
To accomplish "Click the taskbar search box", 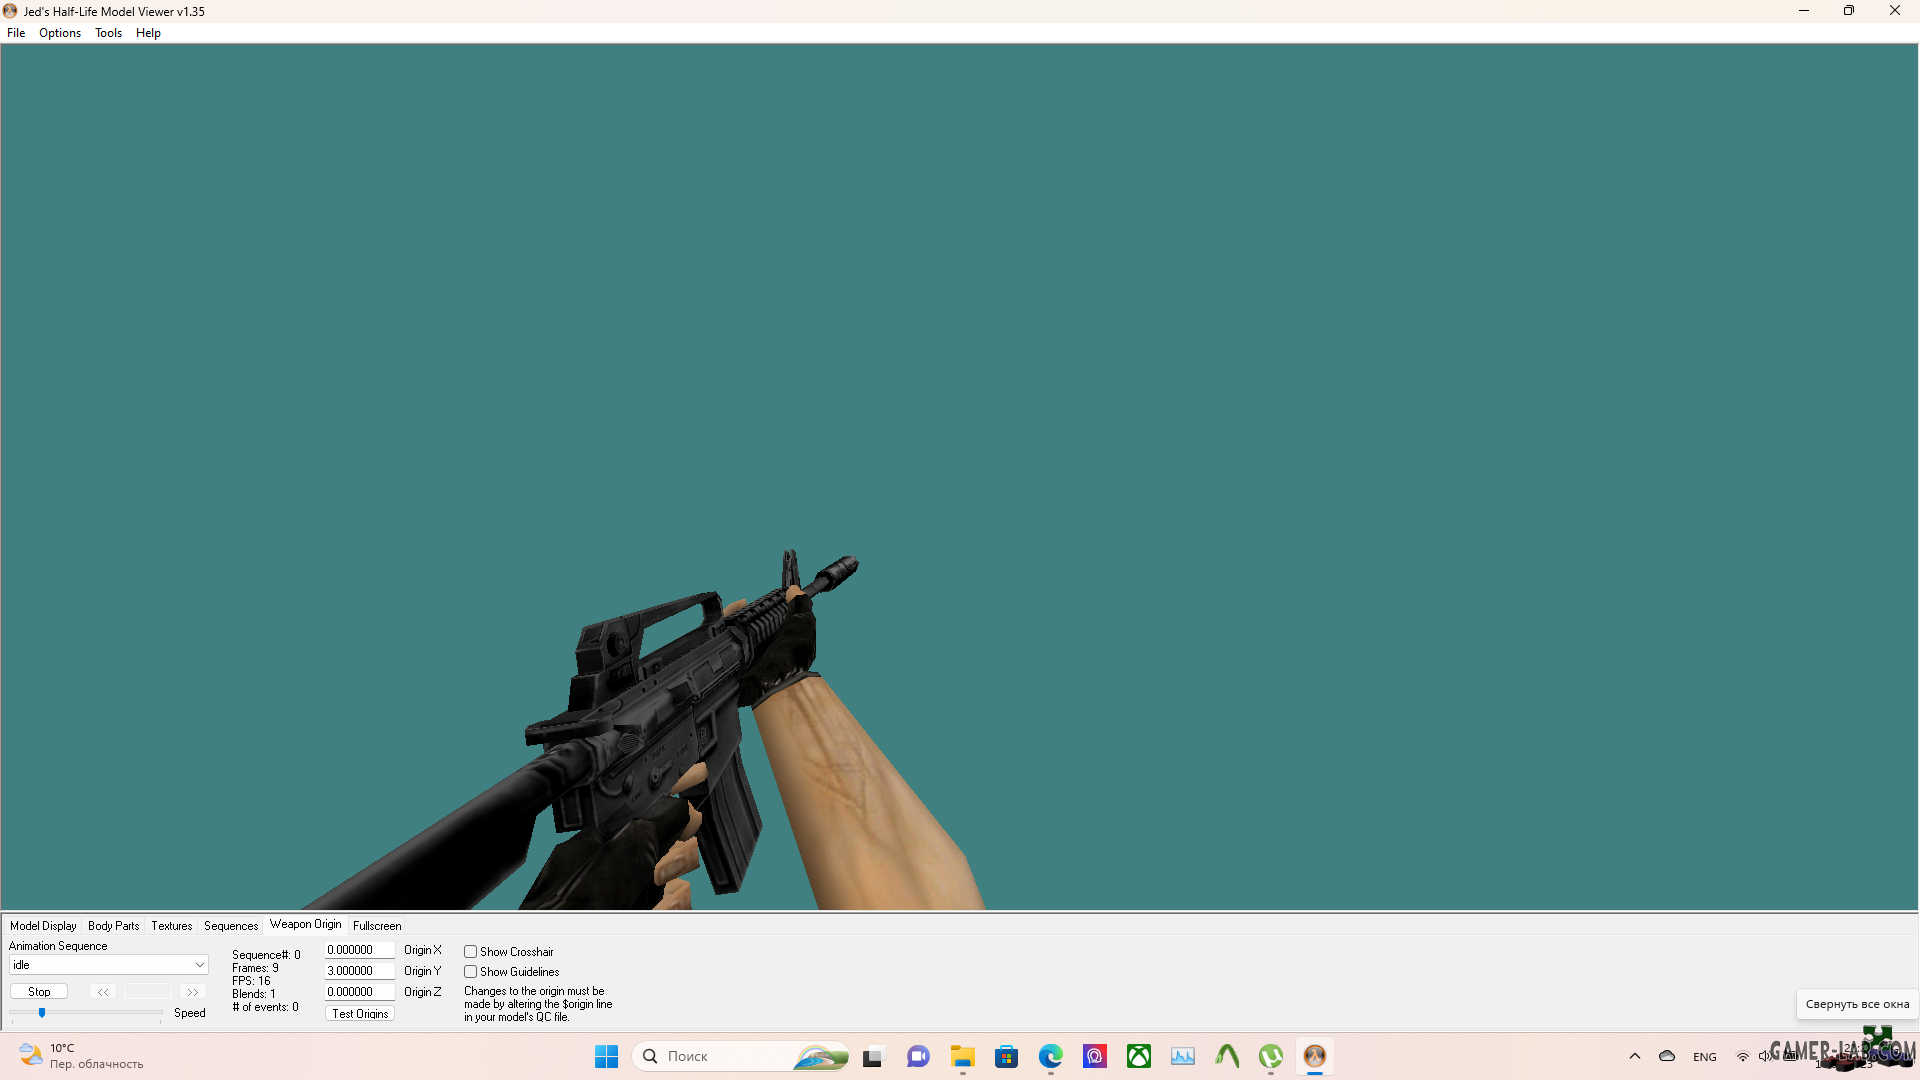I will click(x=741, y=1057).
